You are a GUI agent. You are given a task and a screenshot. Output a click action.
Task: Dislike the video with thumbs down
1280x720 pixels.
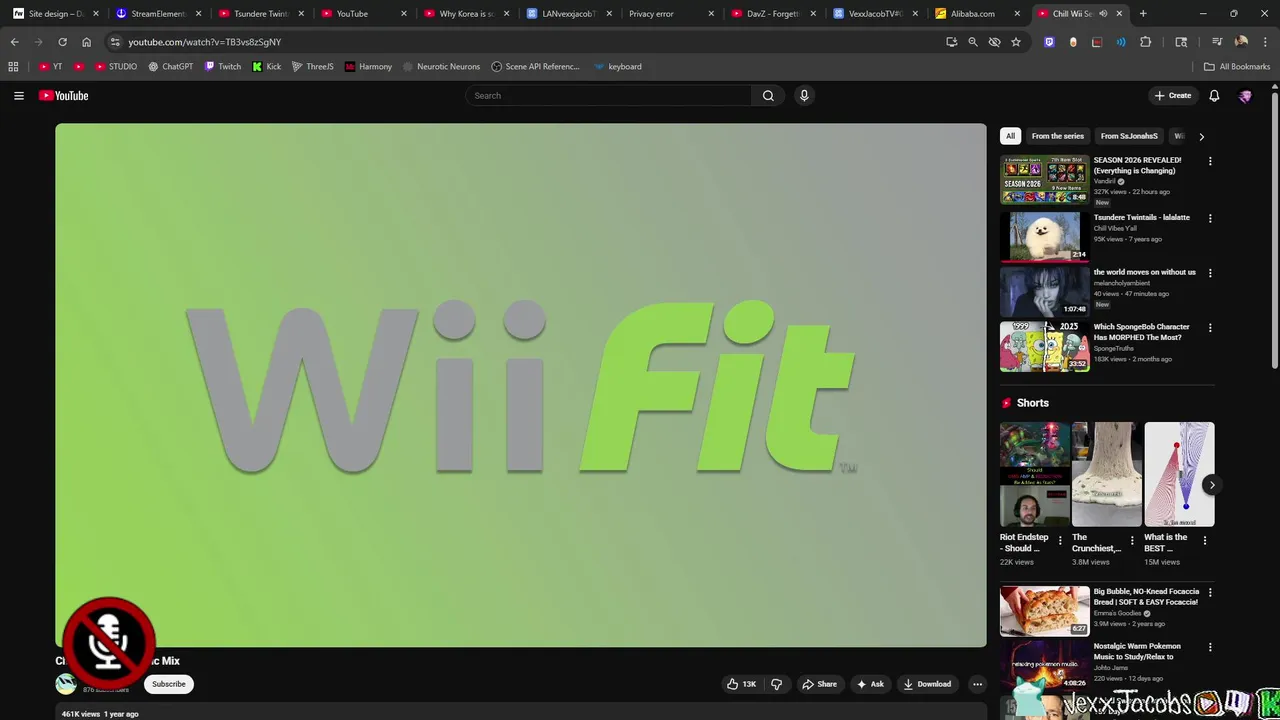coord(776,684)
